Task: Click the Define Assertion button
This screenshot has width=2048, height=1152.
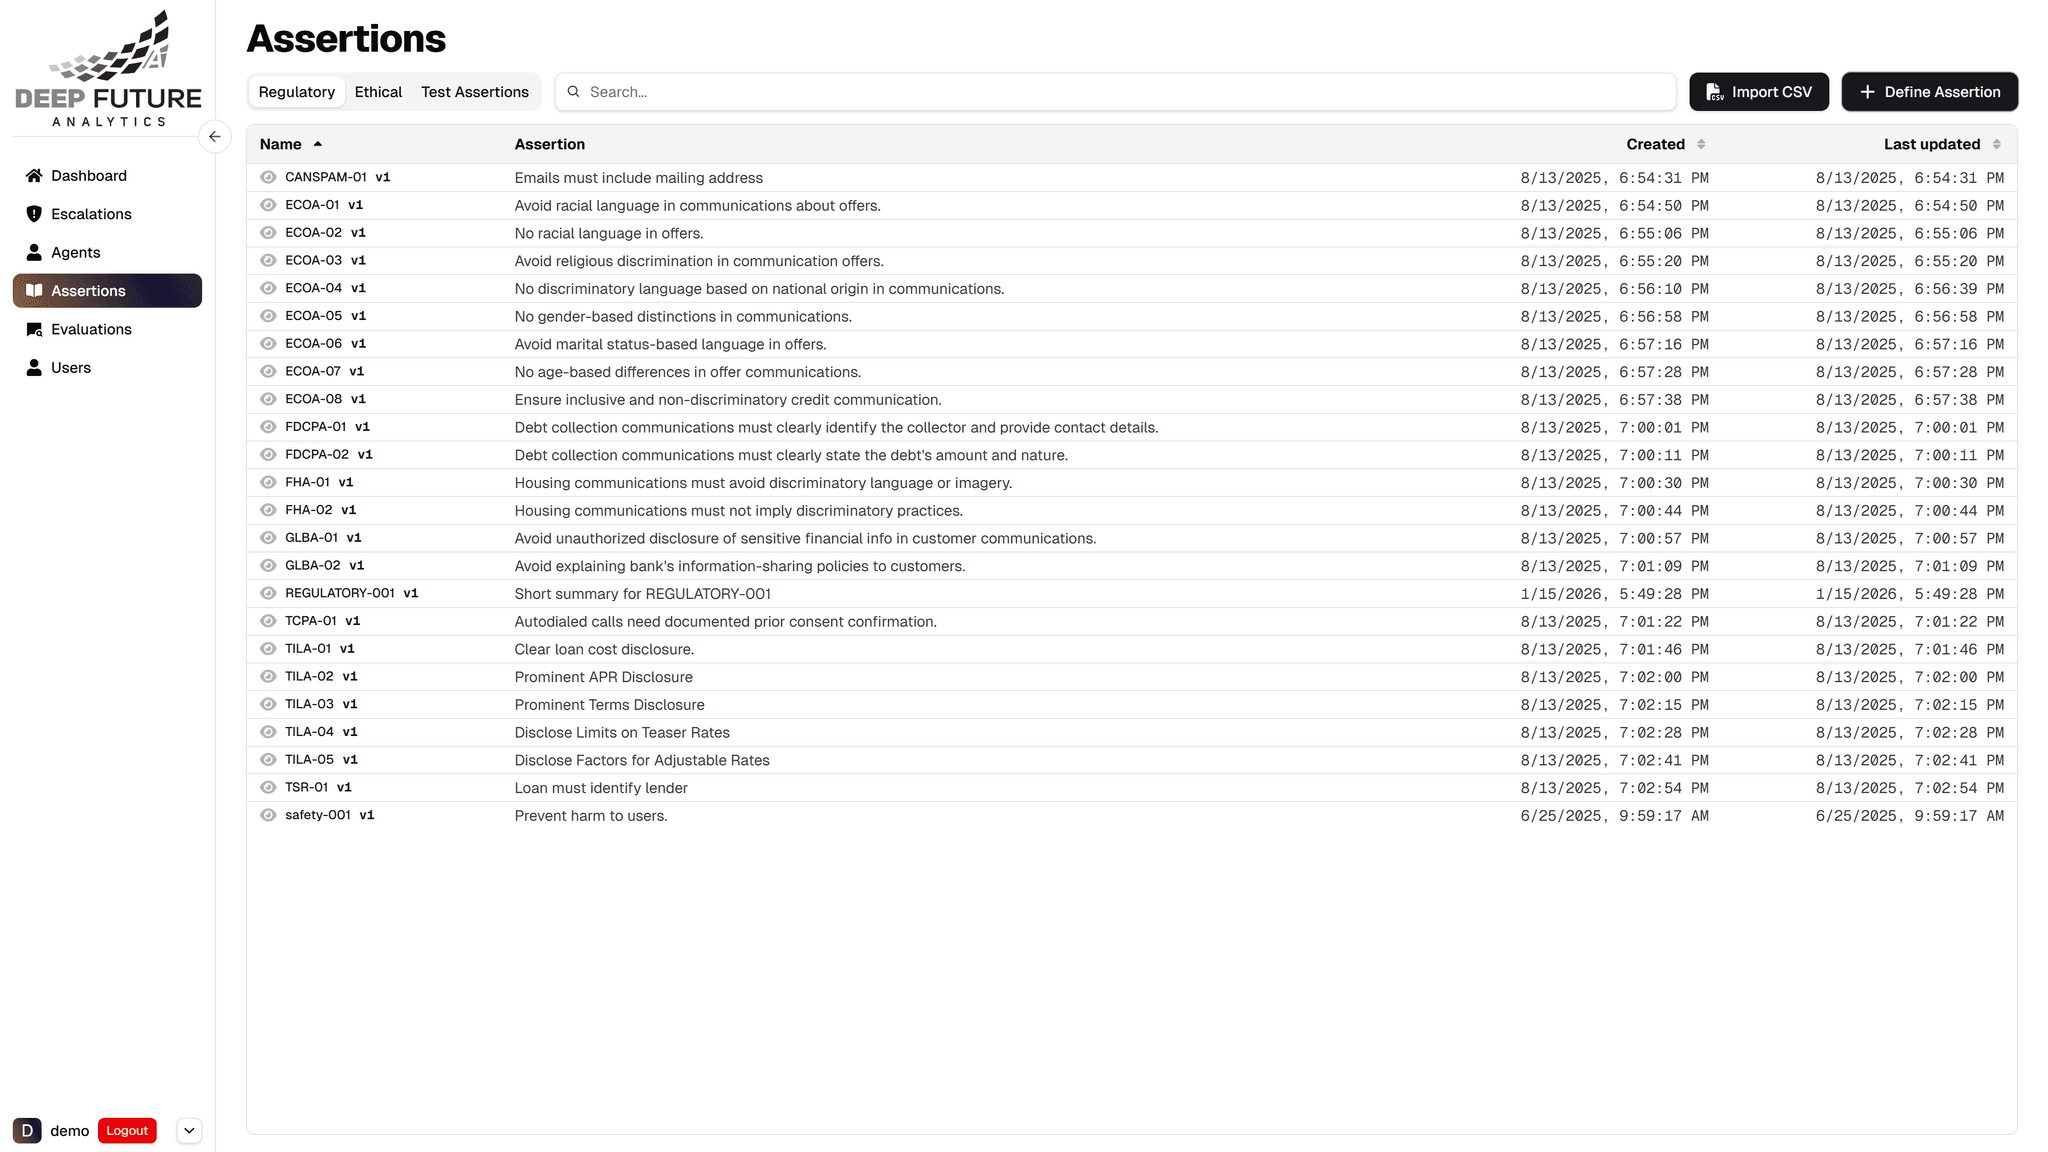Action: coord(1929,92)
